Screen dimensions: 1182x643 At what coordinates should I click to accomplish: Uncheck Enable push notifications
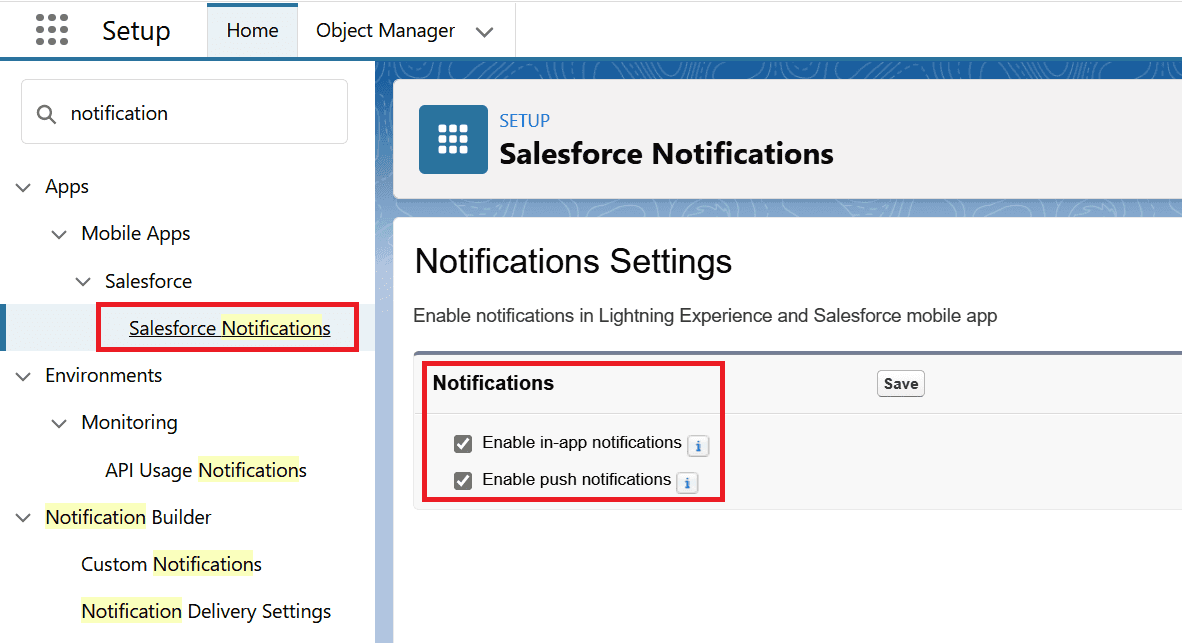pos(463,480)
